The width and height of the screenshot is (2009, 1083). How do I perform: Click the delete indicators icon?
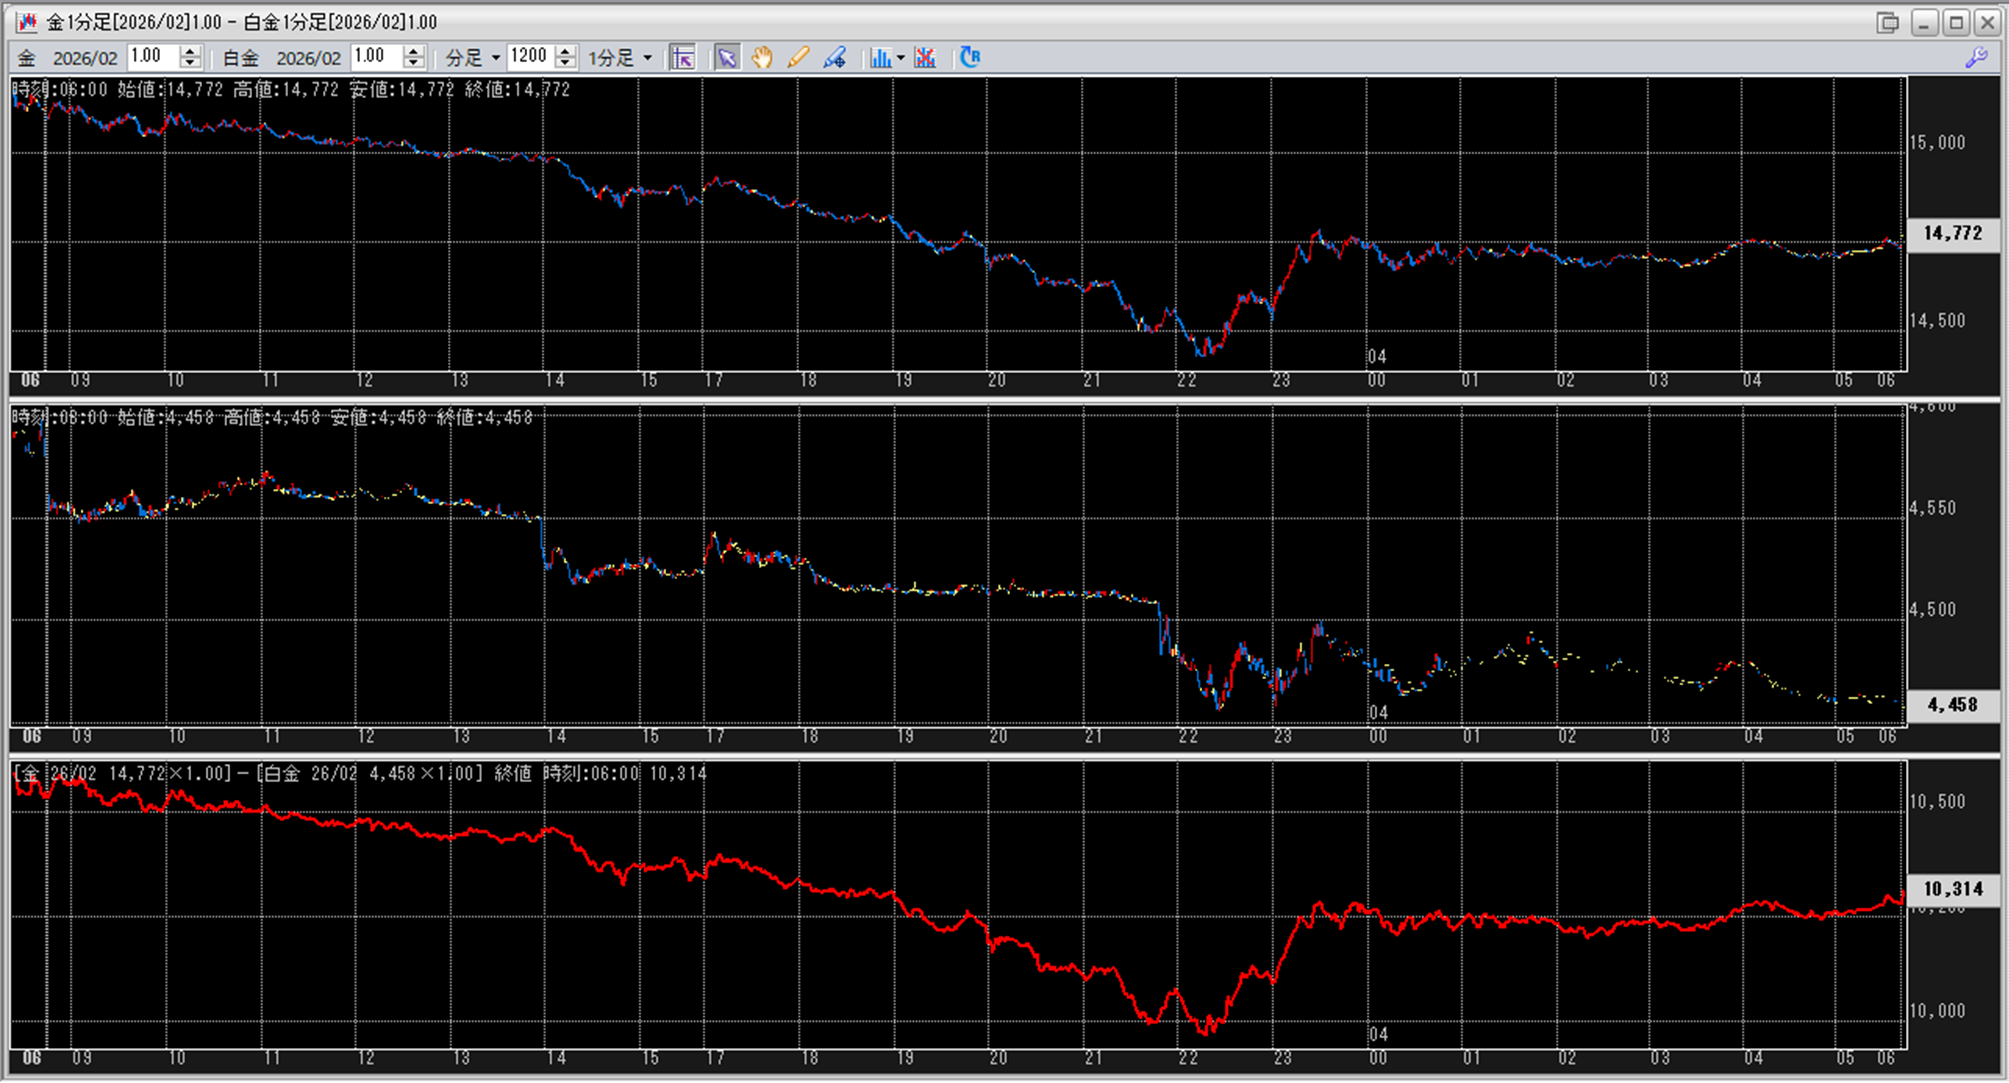925,58
